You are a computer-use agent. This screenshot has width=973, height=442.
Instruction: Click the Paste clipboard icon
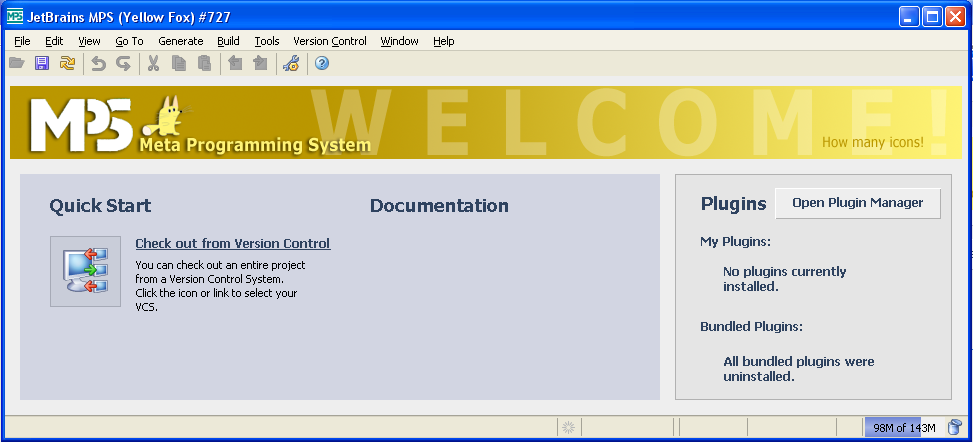pyautogui.click(x=204, y=63)
